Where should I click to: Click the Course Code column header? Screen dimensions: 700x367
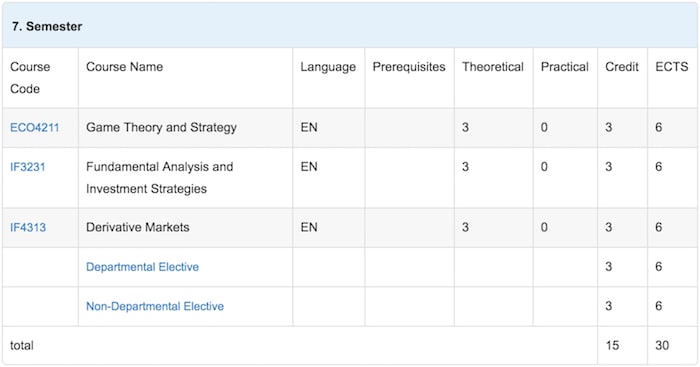pyautogui.click(x=30, y=78)
